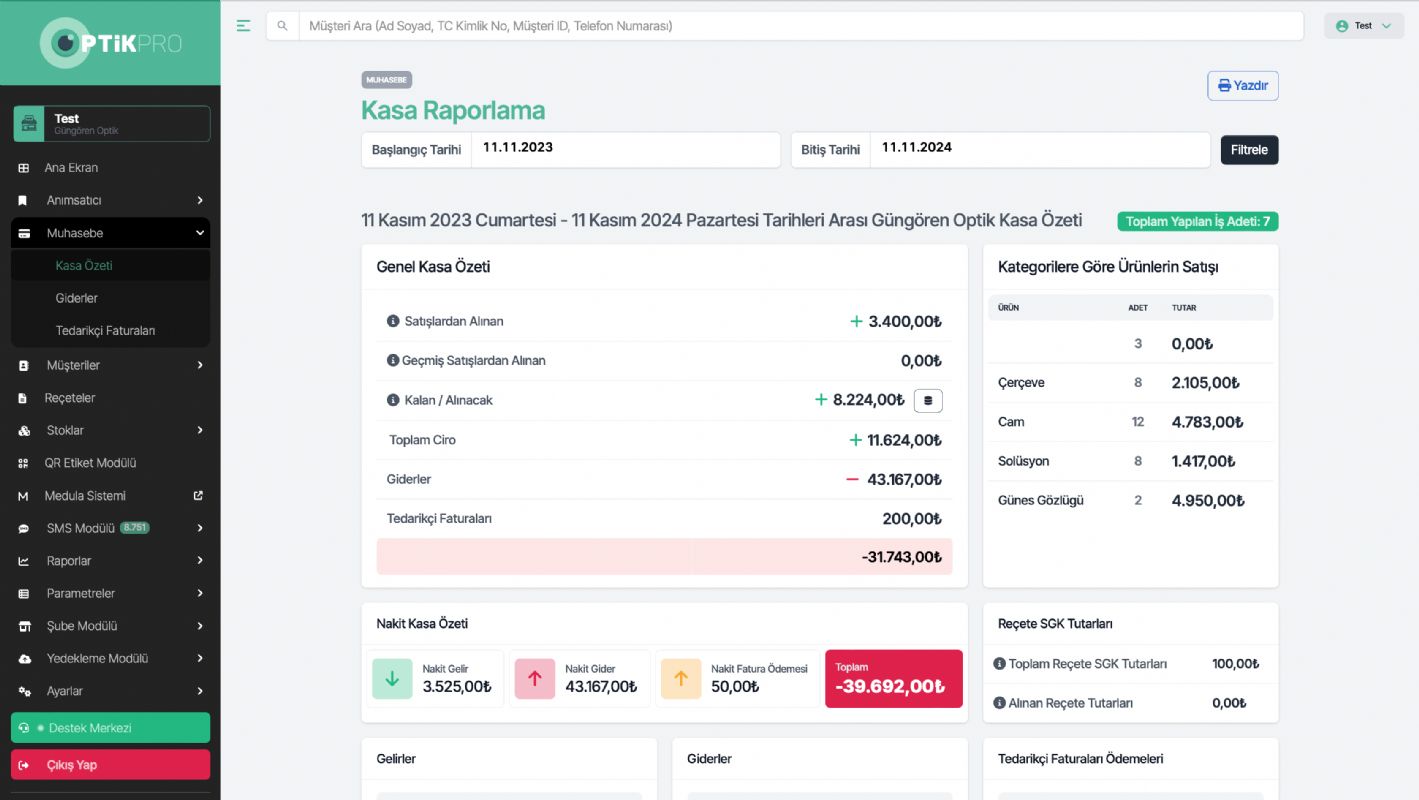1419x800 pixels.
Task: Click the Güneş Gözlüğü category row
Action: pyautogui.click(x=1130, y=501)
